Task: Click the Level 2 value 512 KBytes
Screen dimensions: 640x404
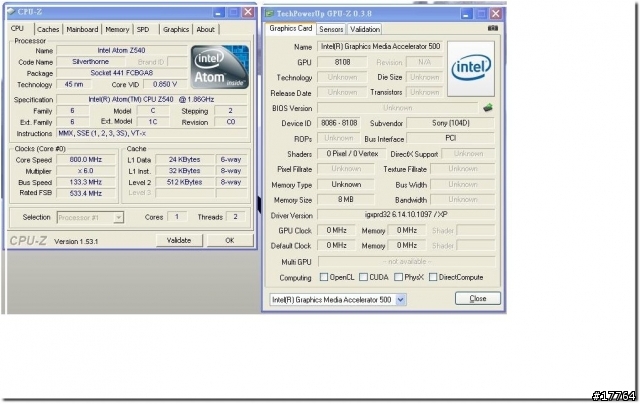Action: click(184, 182)
